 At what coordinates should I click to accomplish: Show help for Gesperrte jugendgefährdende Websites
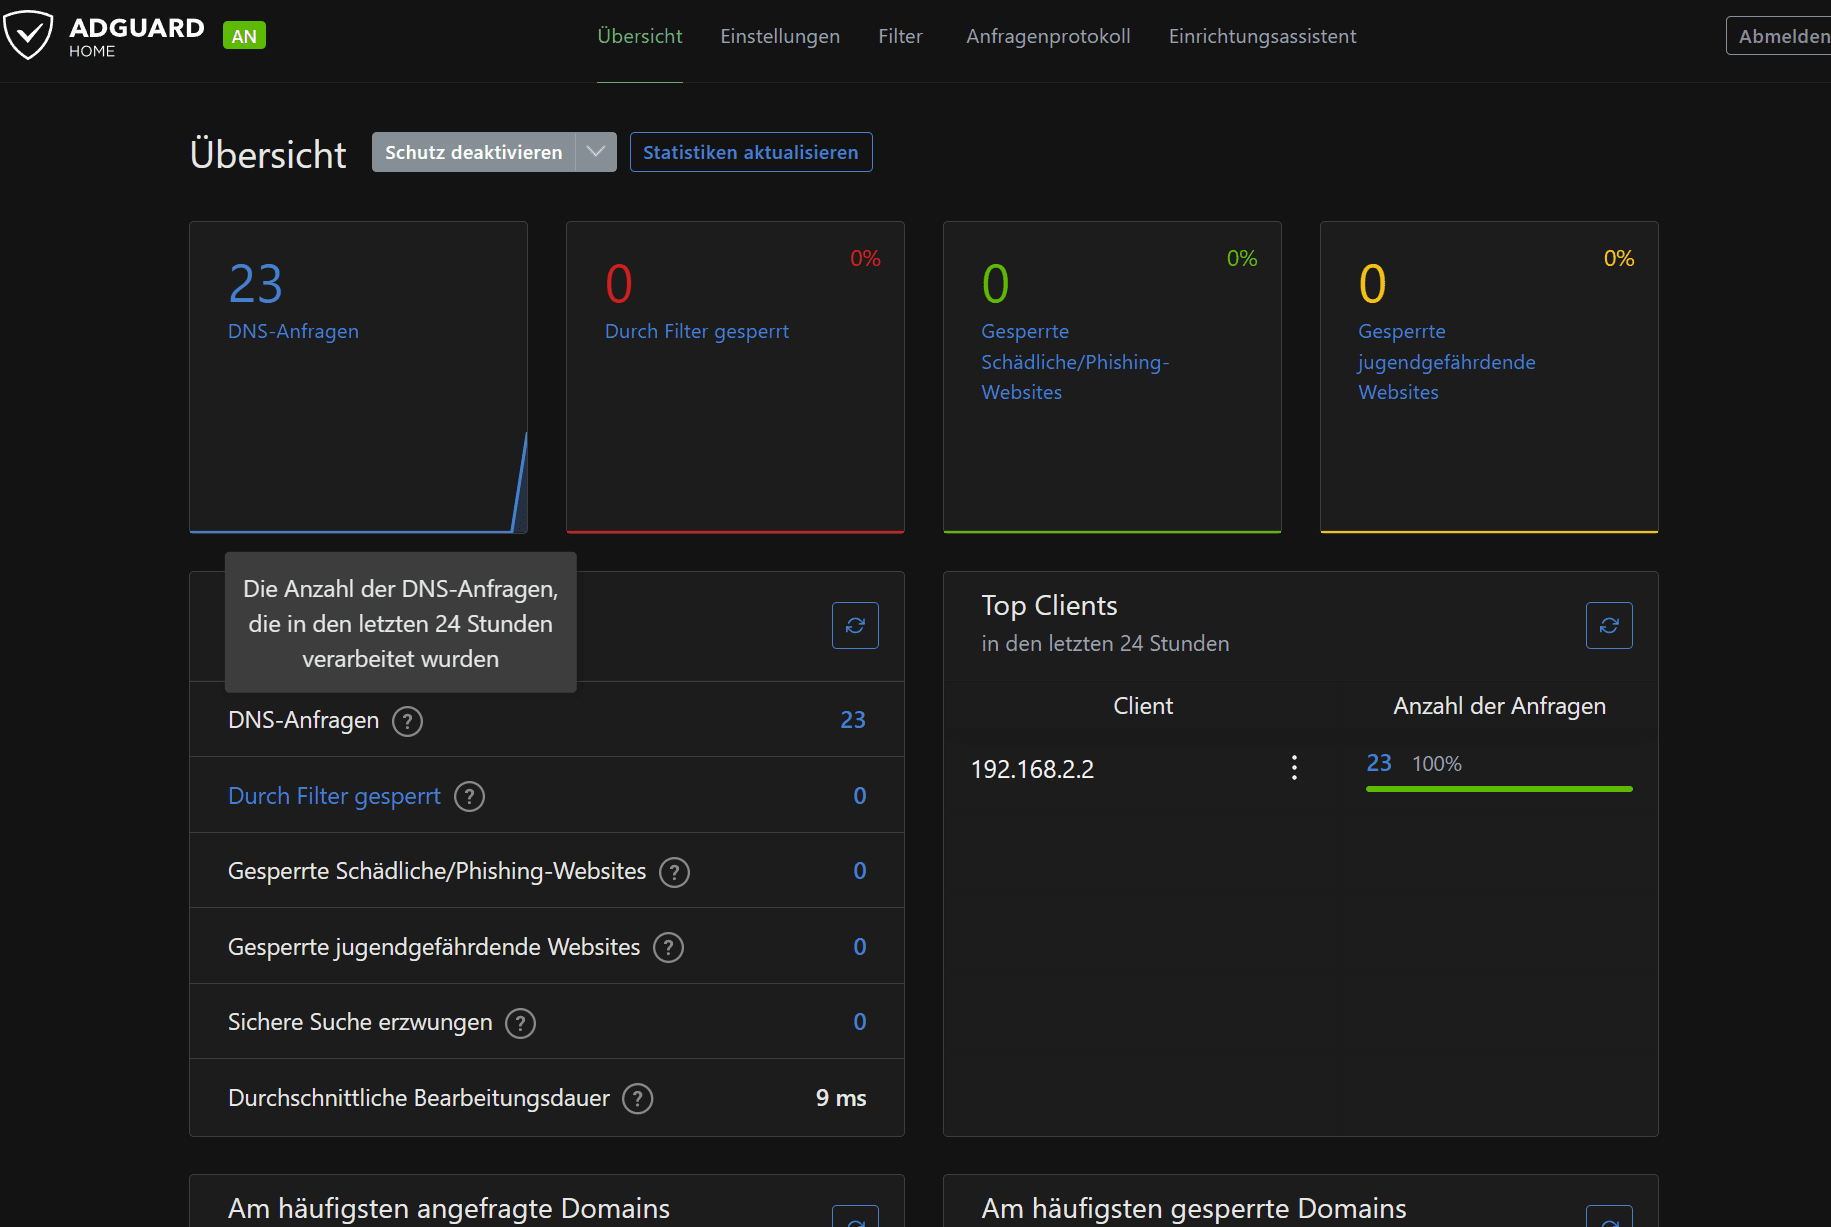point(668,947)
